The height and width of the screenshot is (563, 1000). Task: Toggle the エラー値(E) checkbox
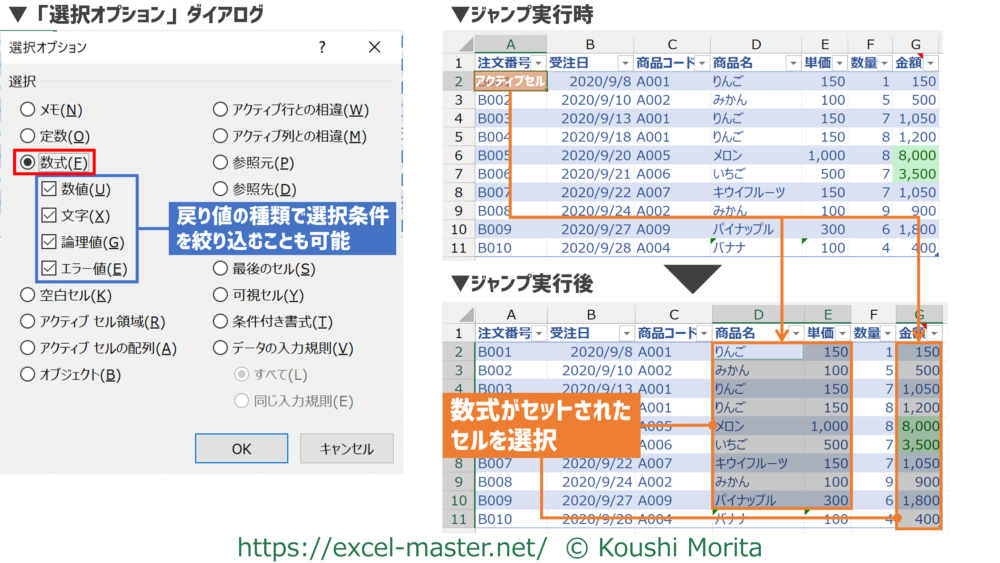pyautogui.click(x=49, y=268)
